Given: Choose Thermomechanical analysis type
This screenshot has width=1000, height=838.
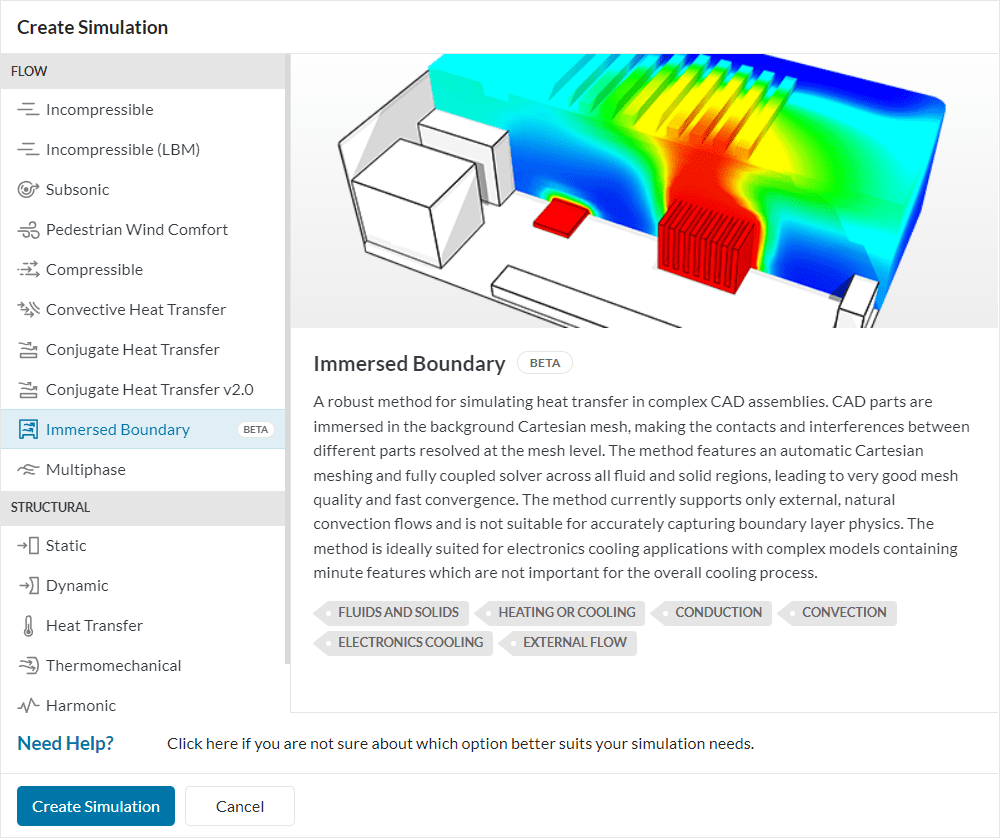Looking at the screenshot, I should (x=113, y=666).
